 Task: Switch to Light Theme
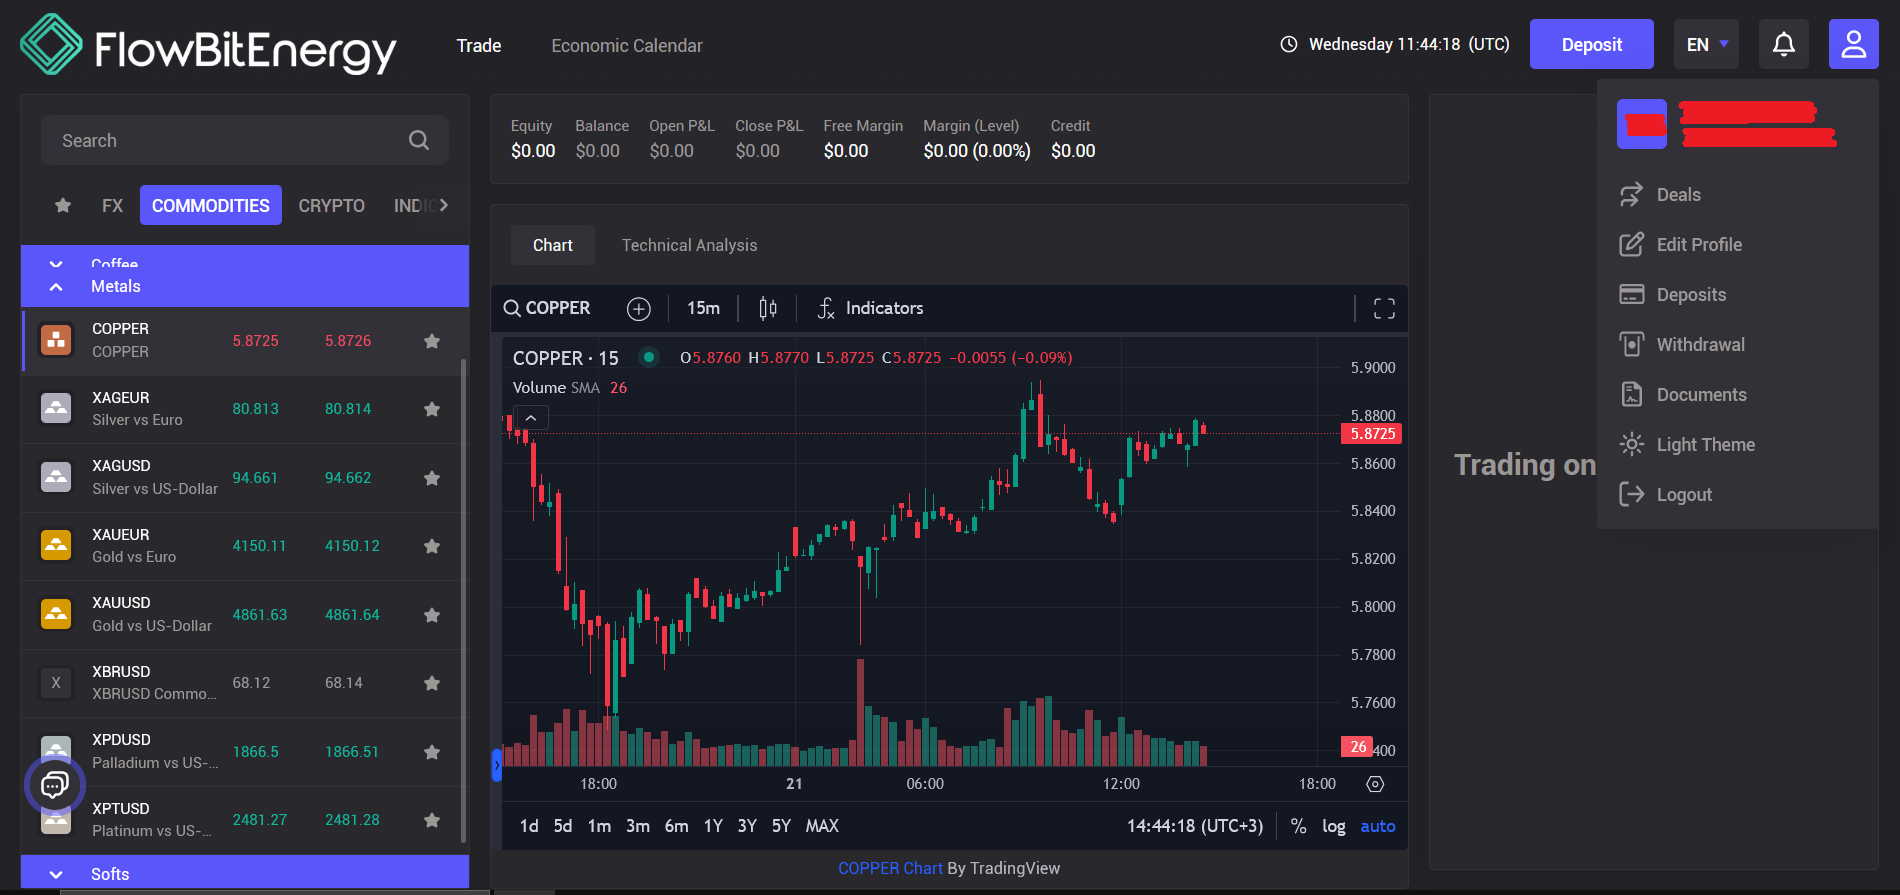tap(1705, 445)
